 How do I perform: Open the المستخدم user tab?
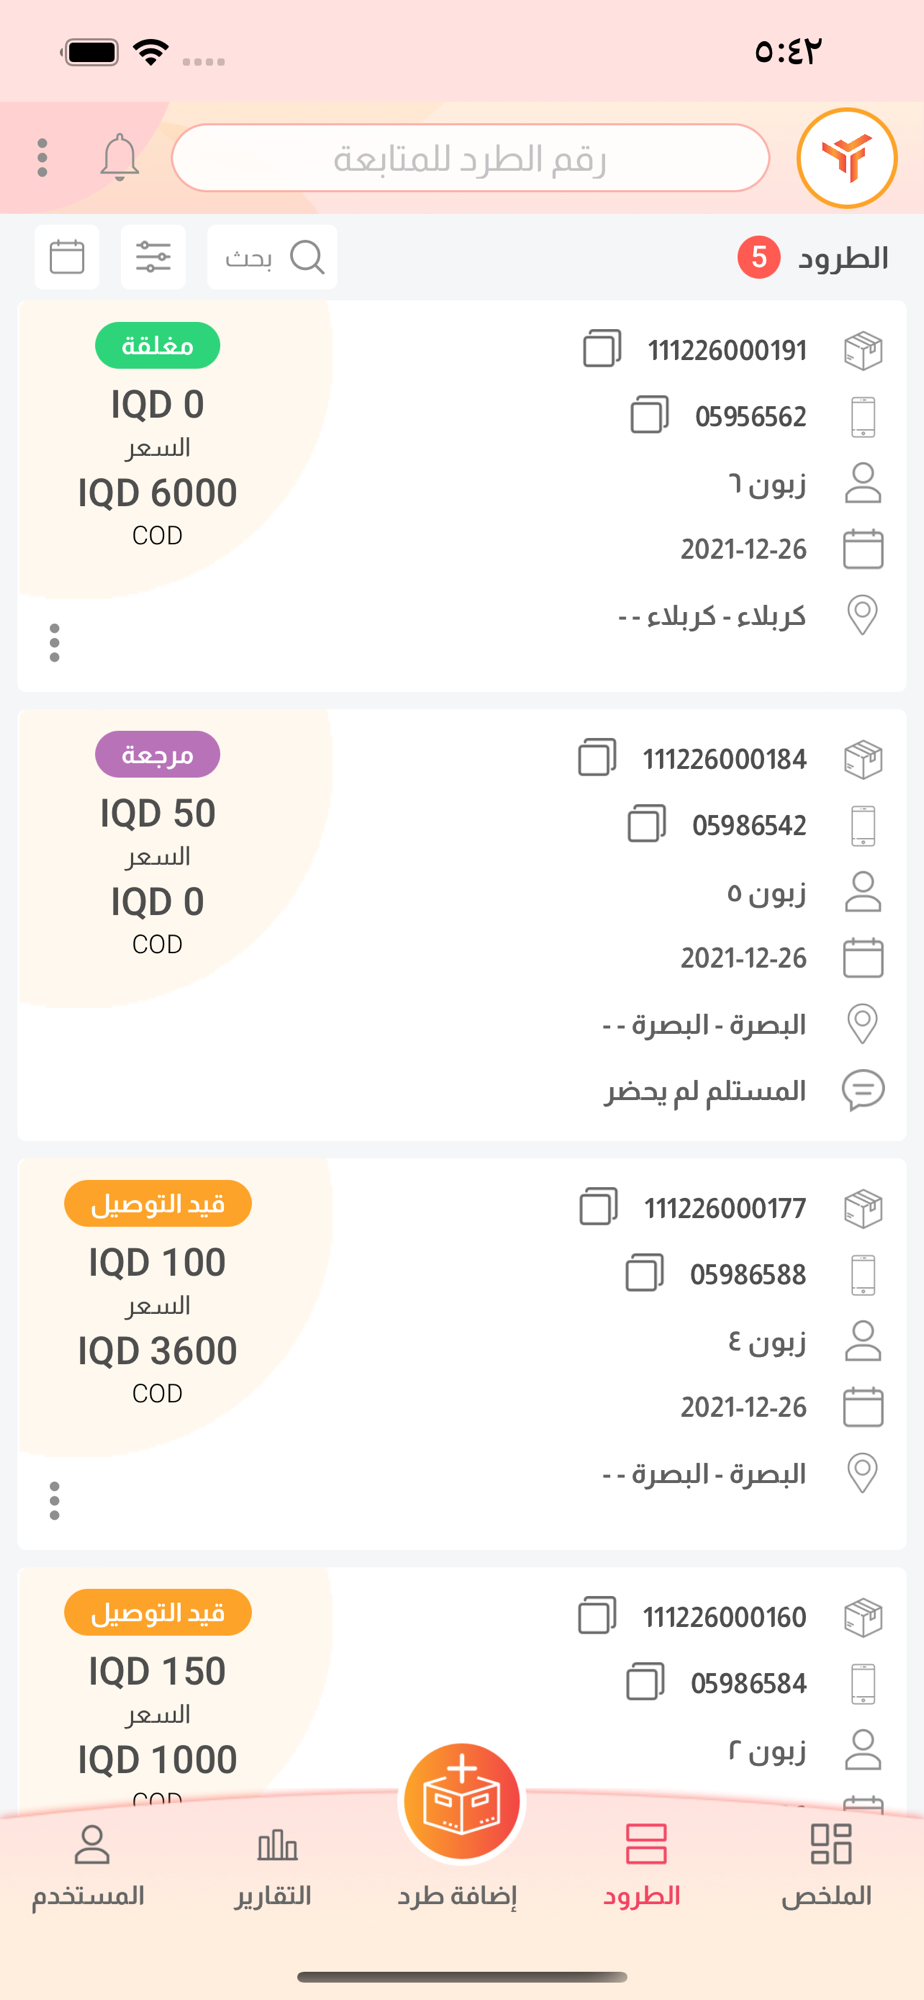89,1865
